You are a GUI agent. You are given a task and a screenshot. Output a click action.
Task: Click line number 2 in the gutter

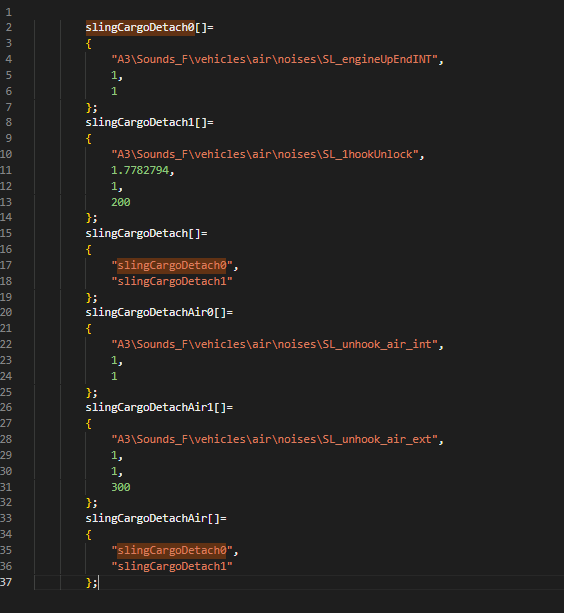click(9, 28)
